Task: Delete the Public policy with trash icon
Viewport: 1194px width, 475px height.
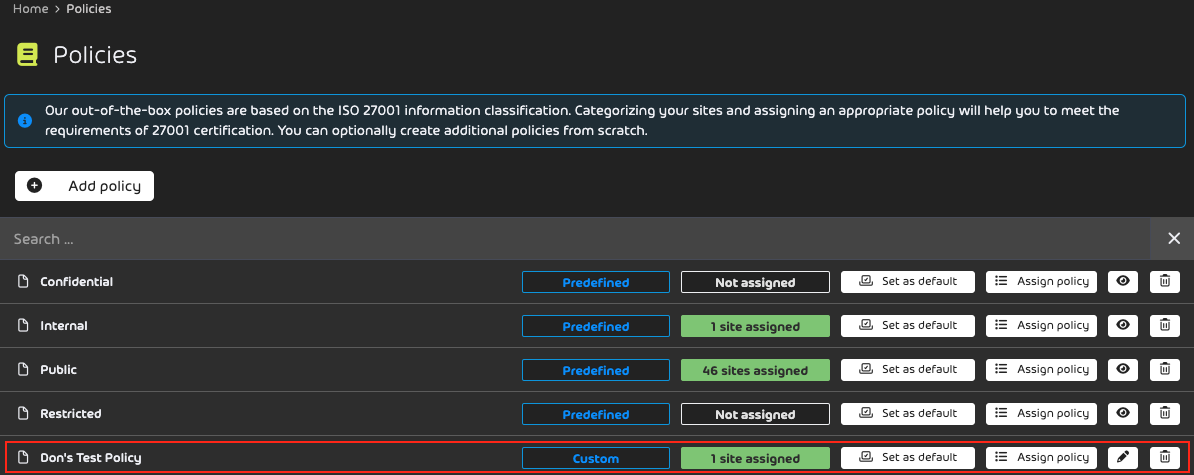Action: coord(1164,370)
